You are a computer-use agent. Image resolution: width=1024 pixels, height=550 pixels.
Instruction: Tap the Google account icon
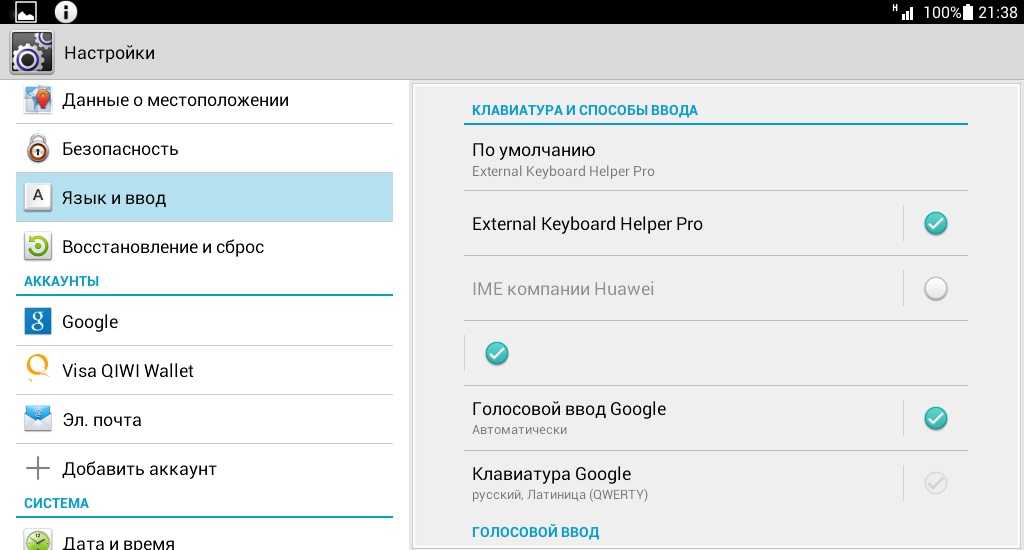pyautogui.click(x=38, y=321)
